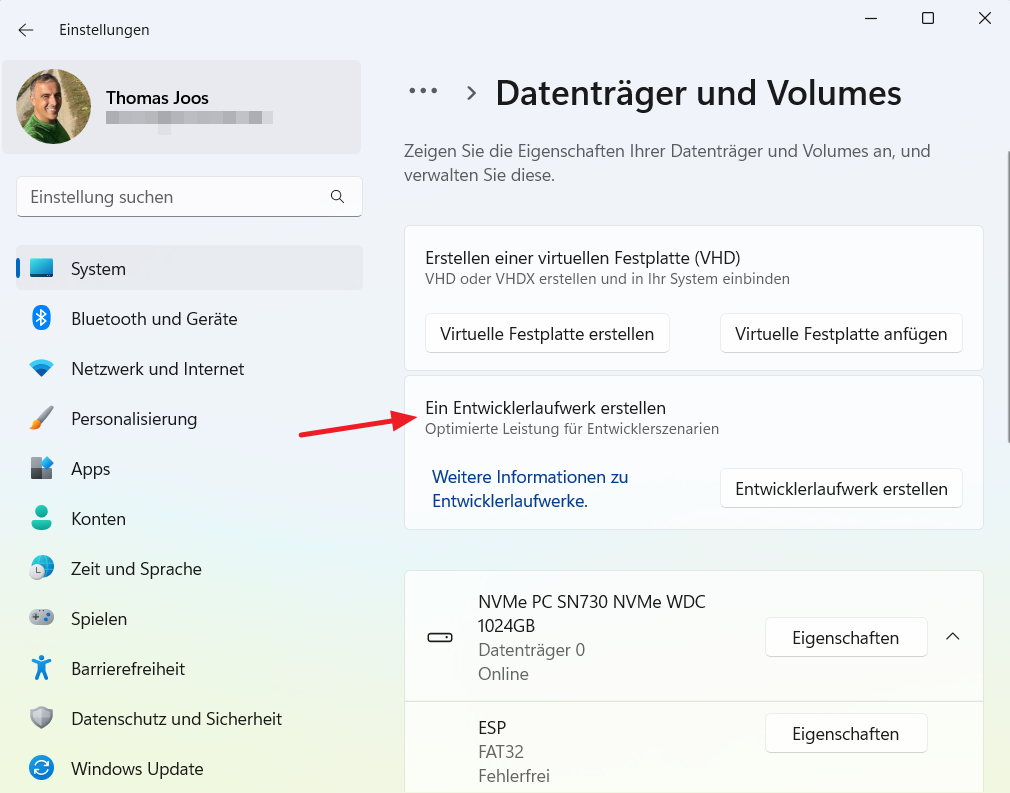This screenshot has height=793, width=1010.
Task: Click the Netzwerk und Internet globe icon
Action: coord(42,368)
